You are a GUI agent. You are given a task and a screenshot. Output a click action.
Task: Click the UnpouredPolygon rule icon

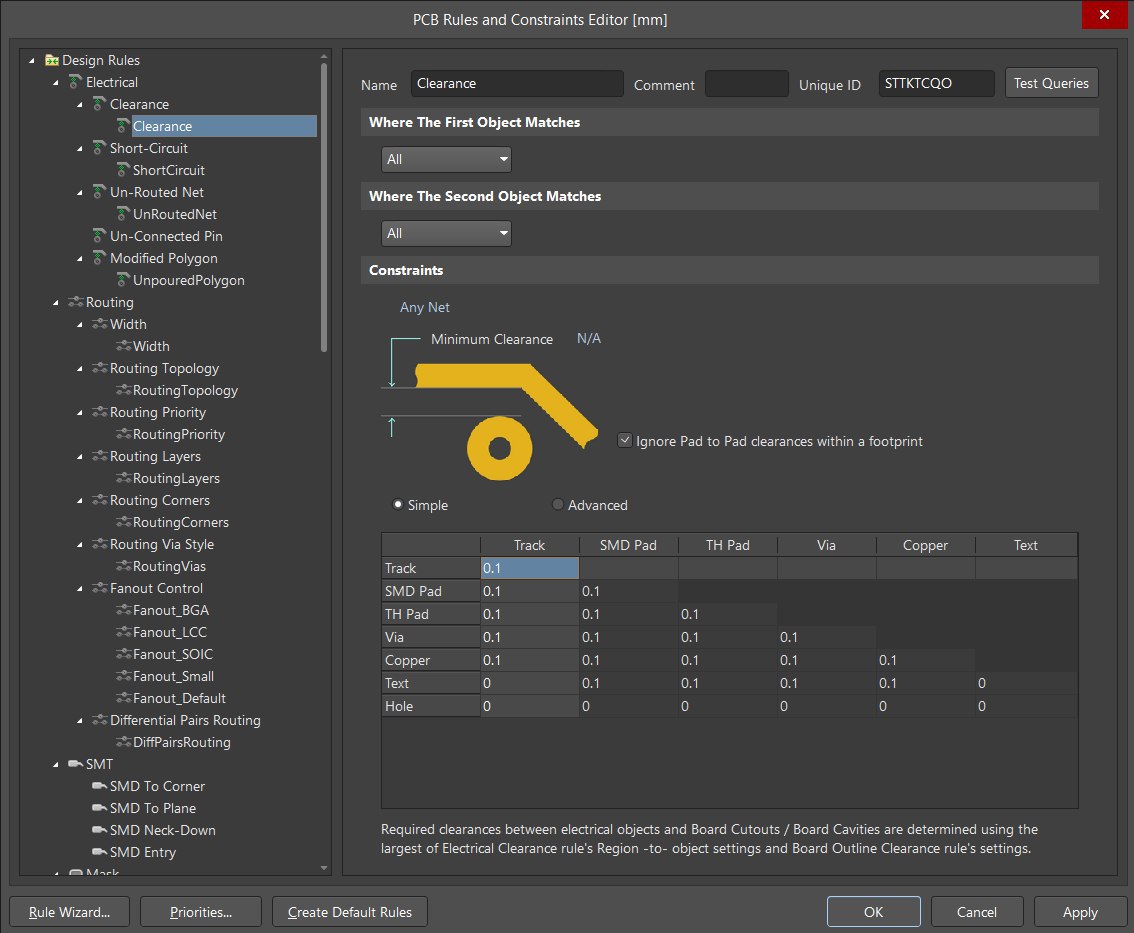[x=123, y=280]
